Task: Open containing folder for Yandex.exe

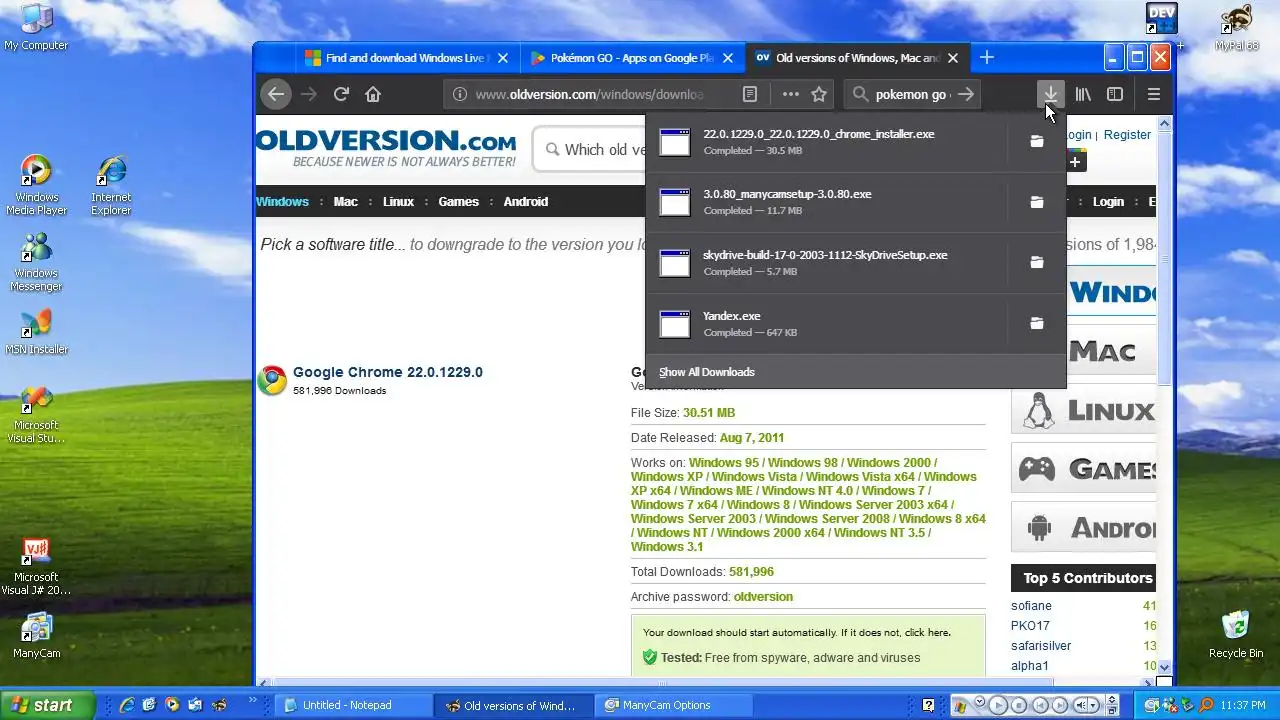Action: click(1037, 324)
